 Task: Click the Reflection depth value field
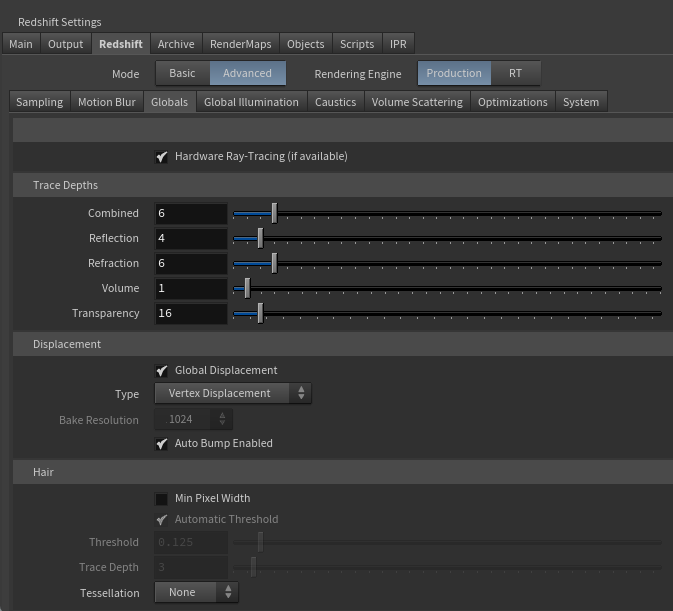(x=191, y=239)
